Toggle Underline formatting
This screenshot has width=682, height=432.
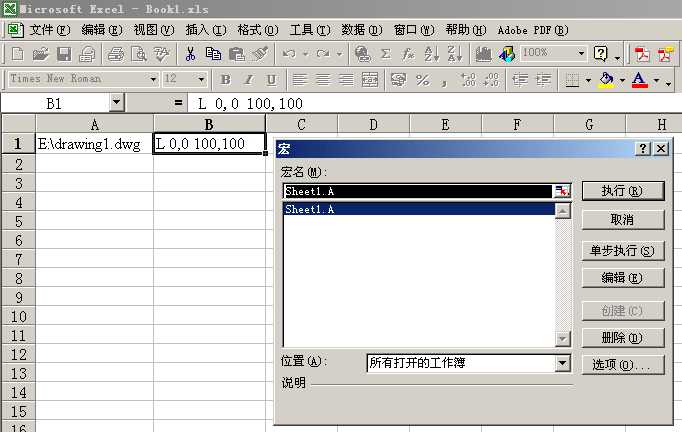tap(271, 80)
